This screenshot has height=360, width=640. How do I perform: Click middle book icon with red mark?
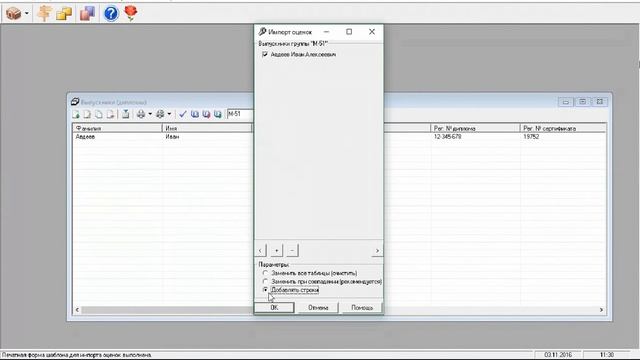click(x=206, y=114)
